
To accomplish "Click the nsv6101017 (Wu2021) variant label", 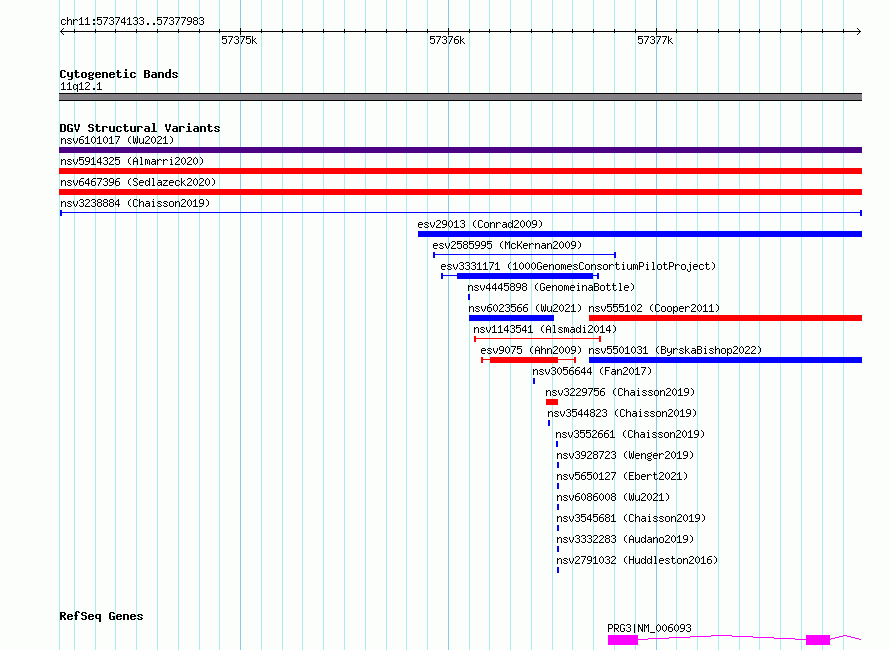I will (x=117, y=140).
